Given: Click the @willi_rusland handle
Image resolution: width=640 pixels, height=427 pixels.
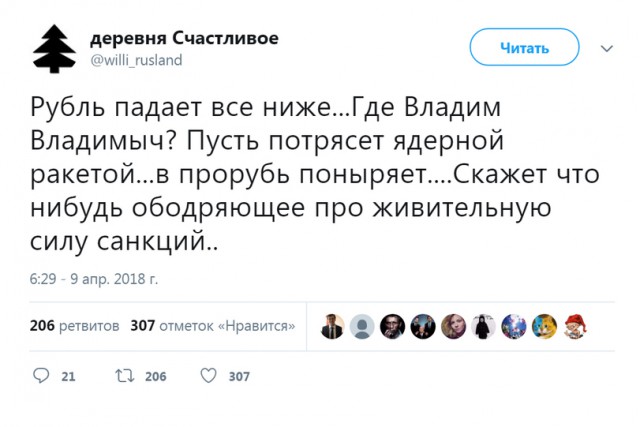Looking at the screenshot, I should (136, 59).
